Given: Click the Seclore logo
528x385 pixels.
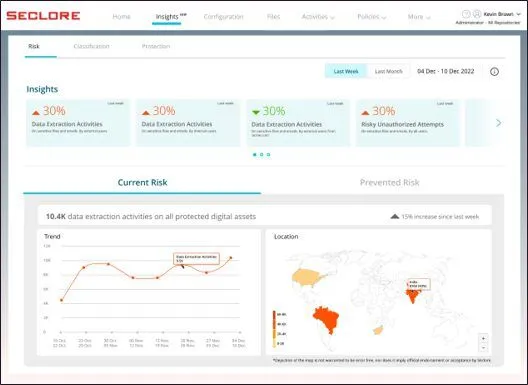Looking at the screenshot, I should point(43,15).
